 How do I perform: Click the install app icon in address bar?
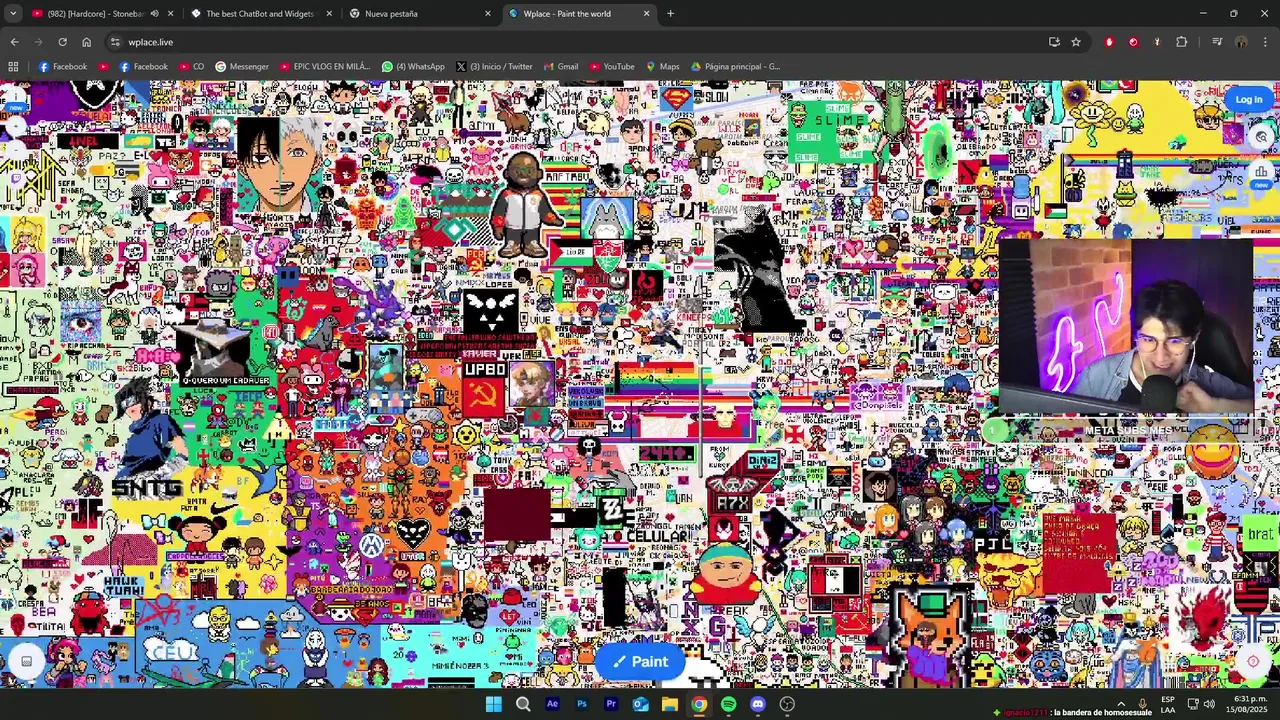click(1054, 42)
